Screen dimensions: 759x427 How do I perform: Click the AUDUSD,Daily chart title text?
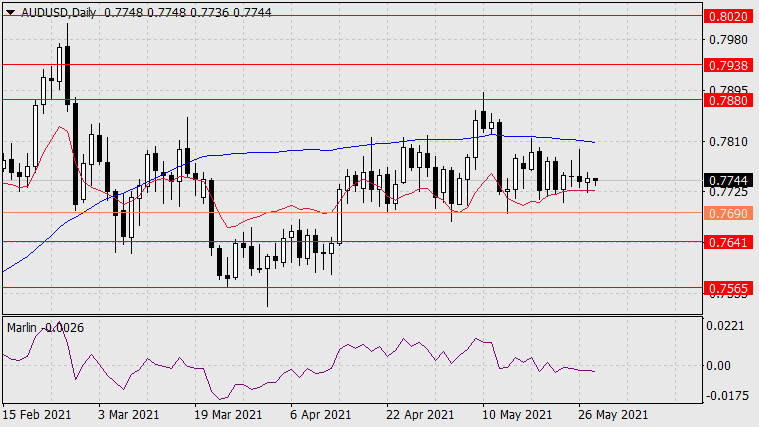(x=59, y=13)
